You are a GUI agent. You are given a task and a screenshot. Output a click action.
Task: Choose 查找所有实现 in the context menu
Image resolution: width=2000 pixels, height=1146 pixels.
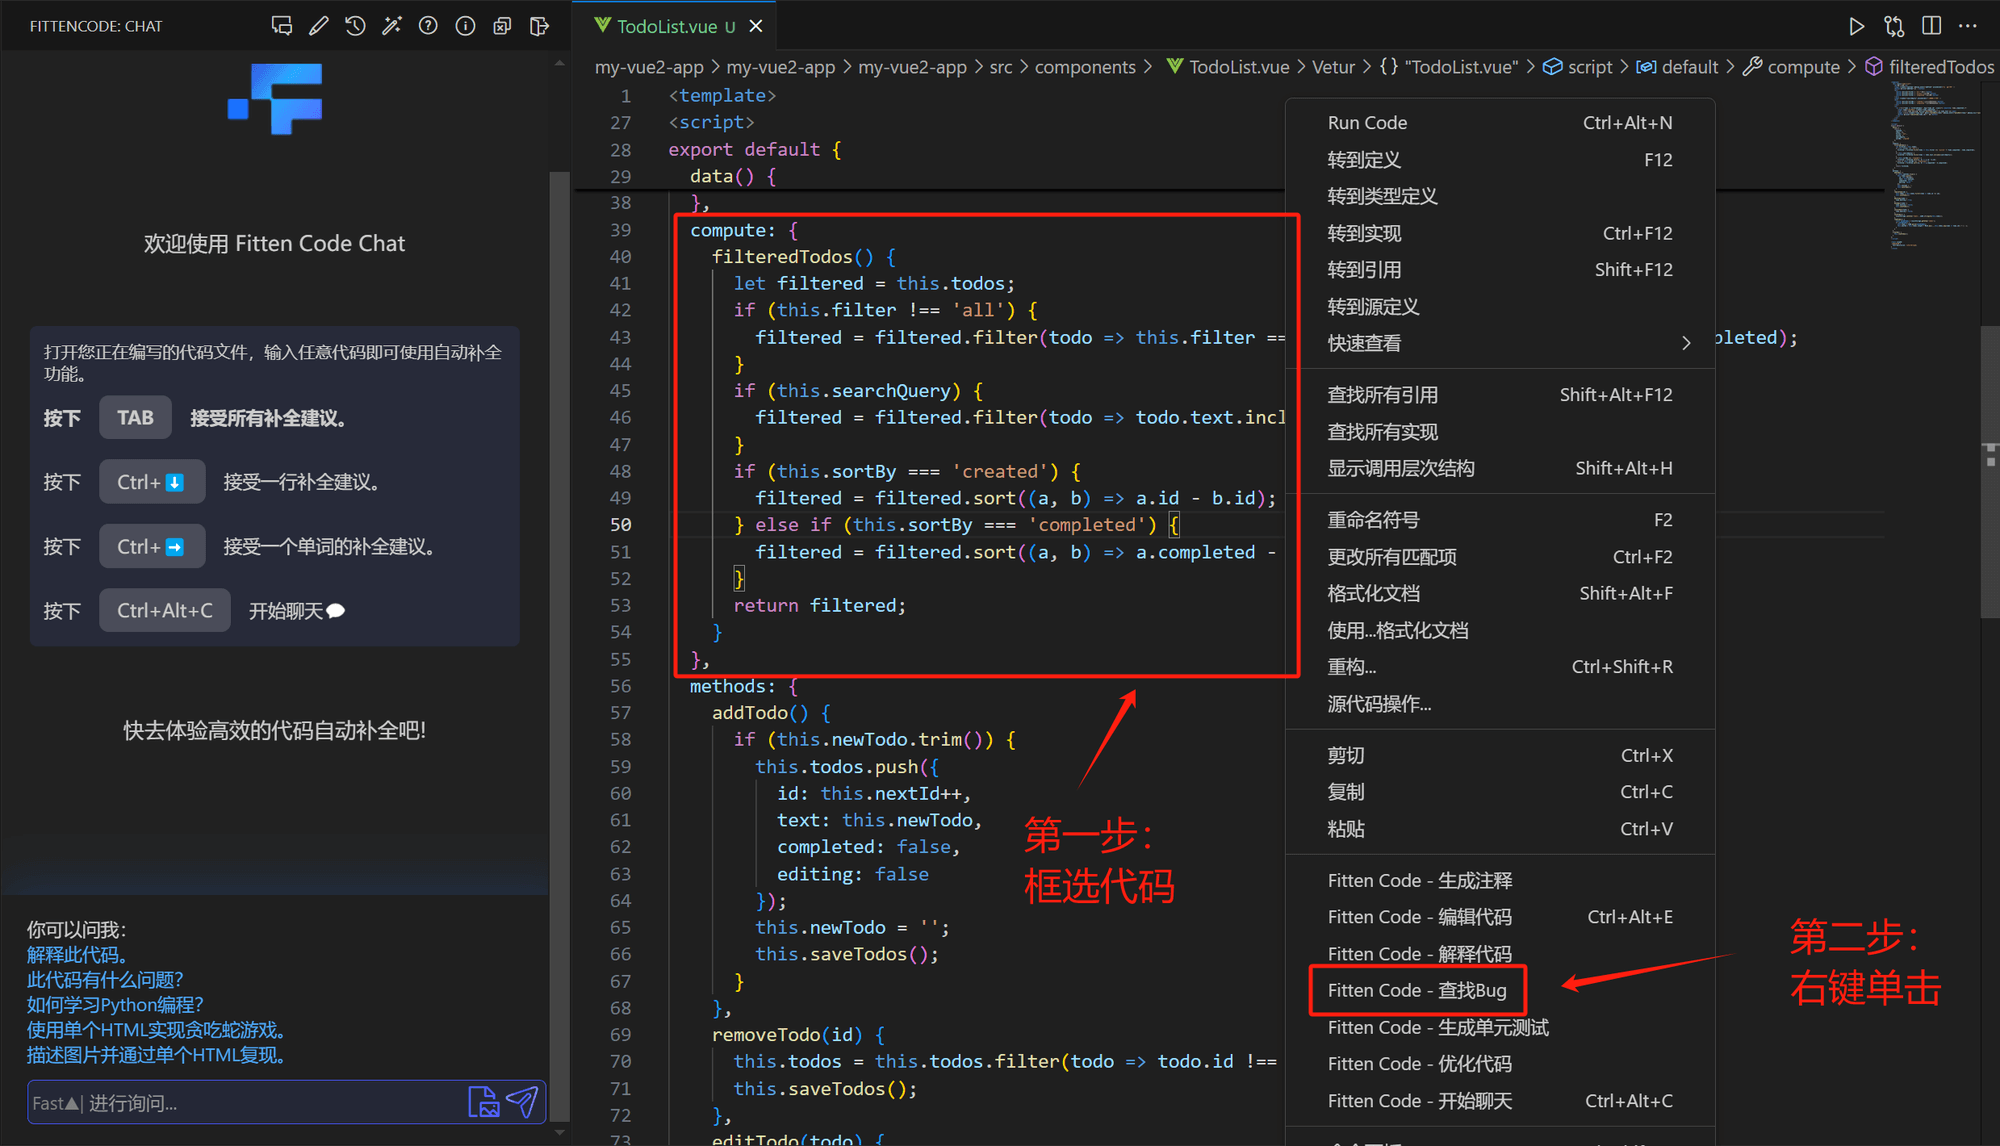point(1500,432)
